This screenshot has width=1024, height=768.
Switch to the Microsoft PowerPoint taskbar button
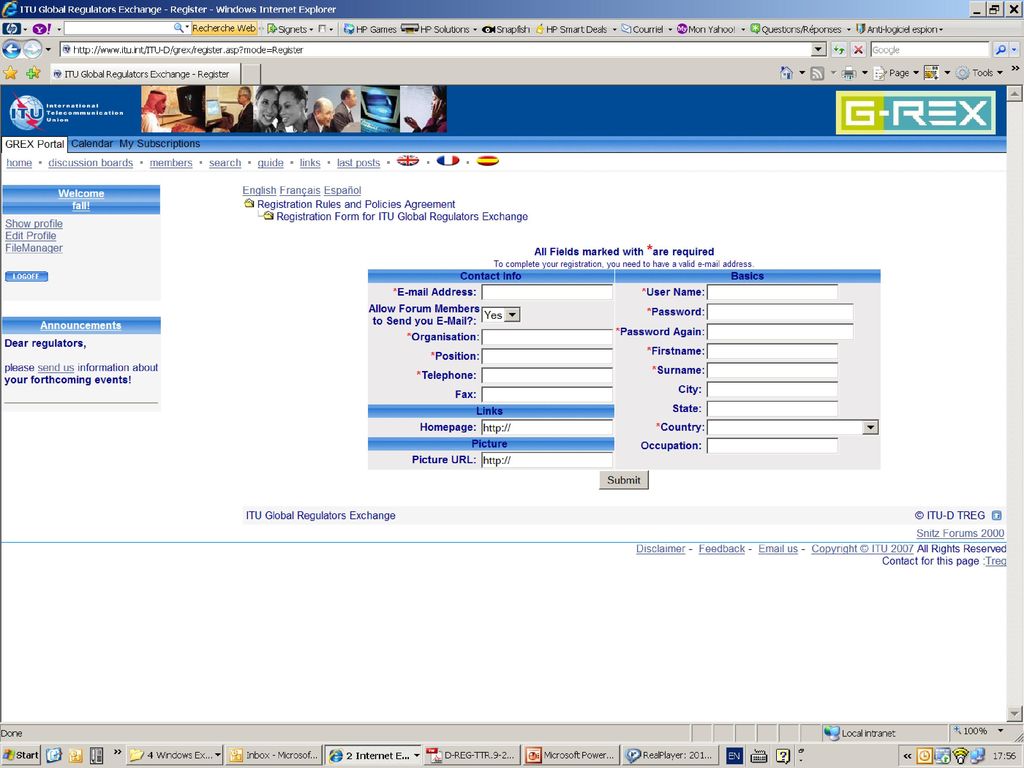click(x=571, y=756)
